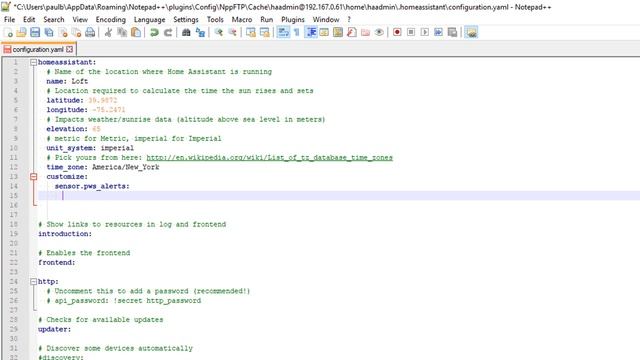Play back the recorded macro
The height and width of the screenshot is (360, 640).
425,32
